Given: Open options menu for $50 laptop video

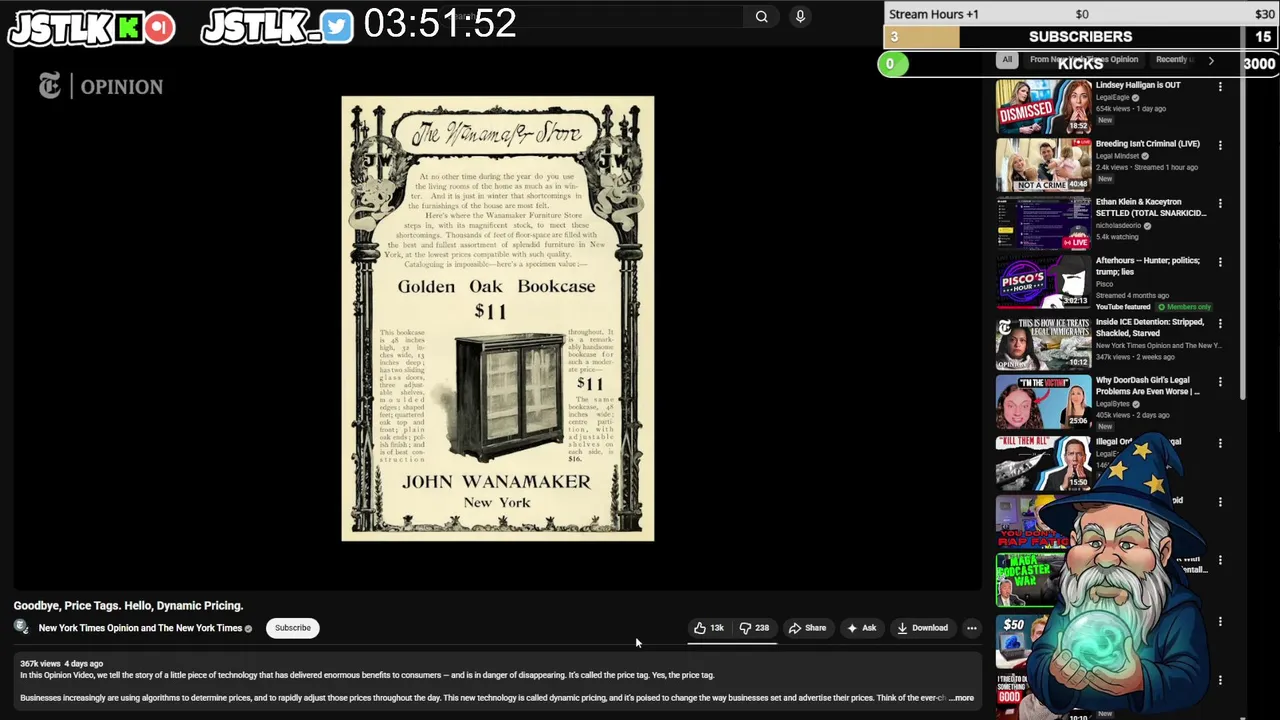Looking at the screenshot, I should click(x=1220, y=621).
